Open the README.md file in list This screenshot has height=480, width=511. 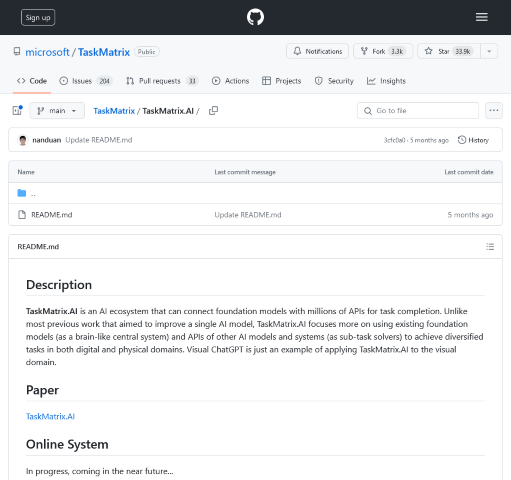tap(52, 215)
